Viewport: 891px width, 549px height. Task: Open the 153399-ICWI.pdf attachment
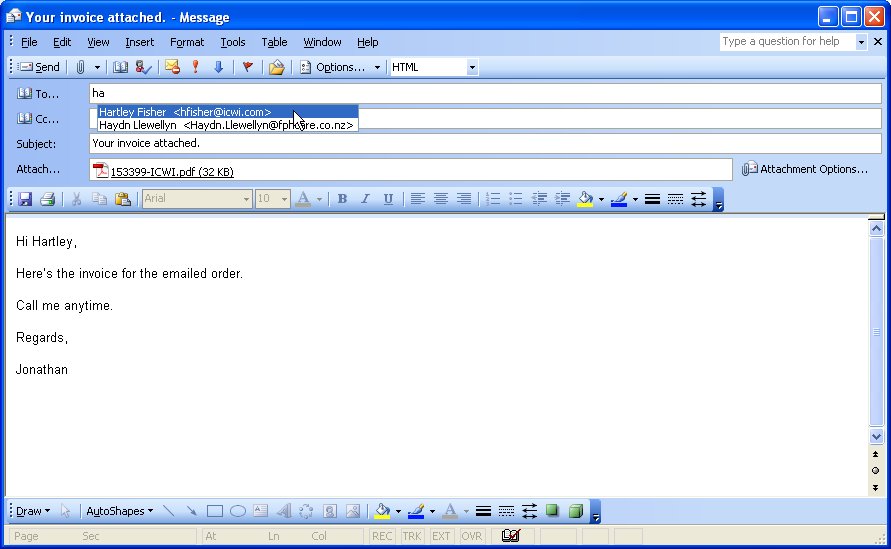(171, 171)
